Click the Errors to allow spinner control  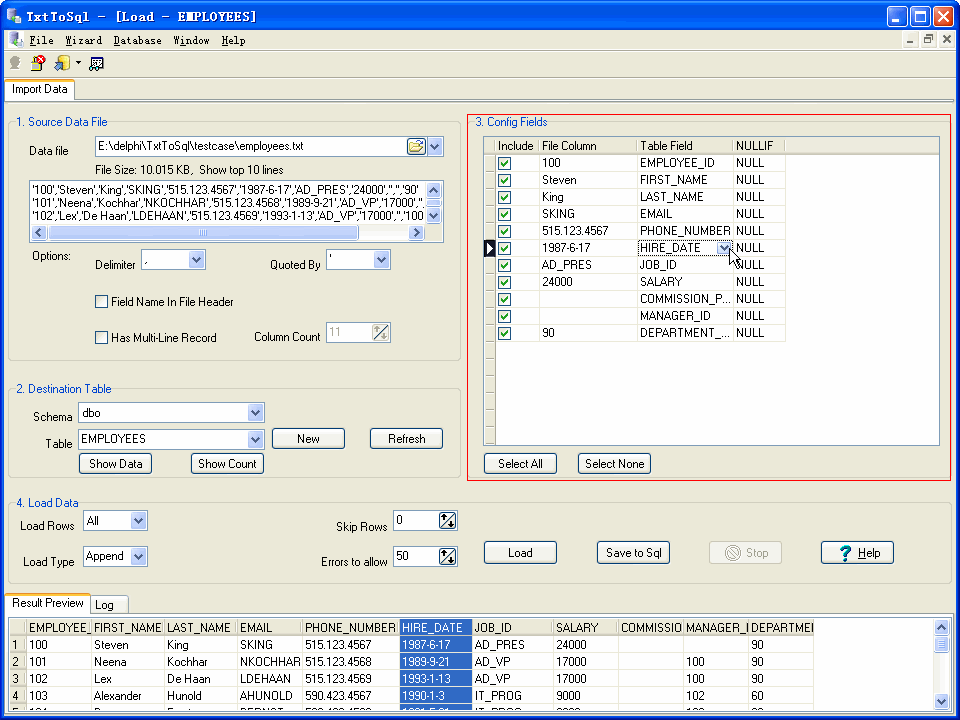tap(448, 557)
